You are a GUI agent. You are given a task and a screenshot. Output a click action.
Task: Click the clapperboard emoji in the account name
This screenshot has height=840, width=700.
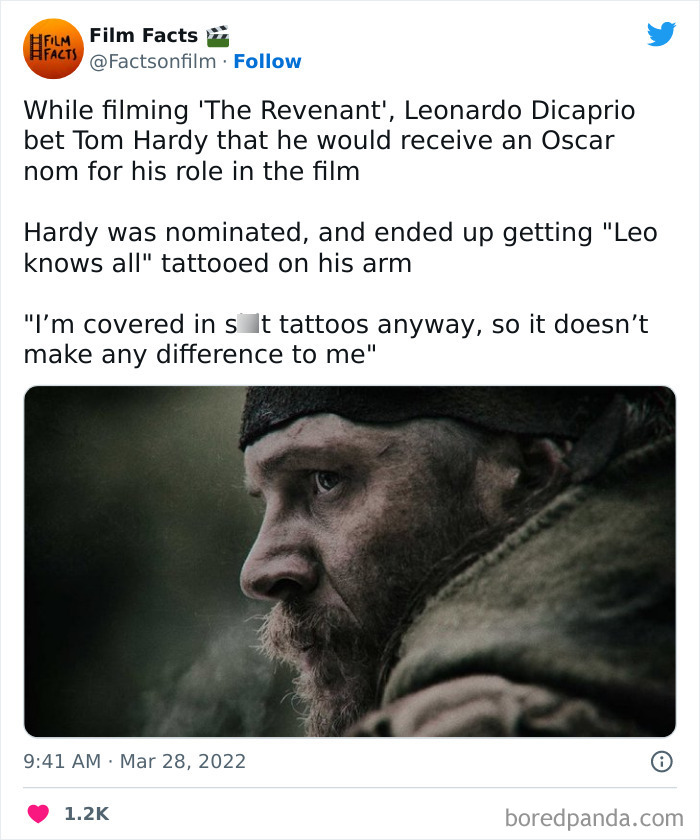click(218, 34)
